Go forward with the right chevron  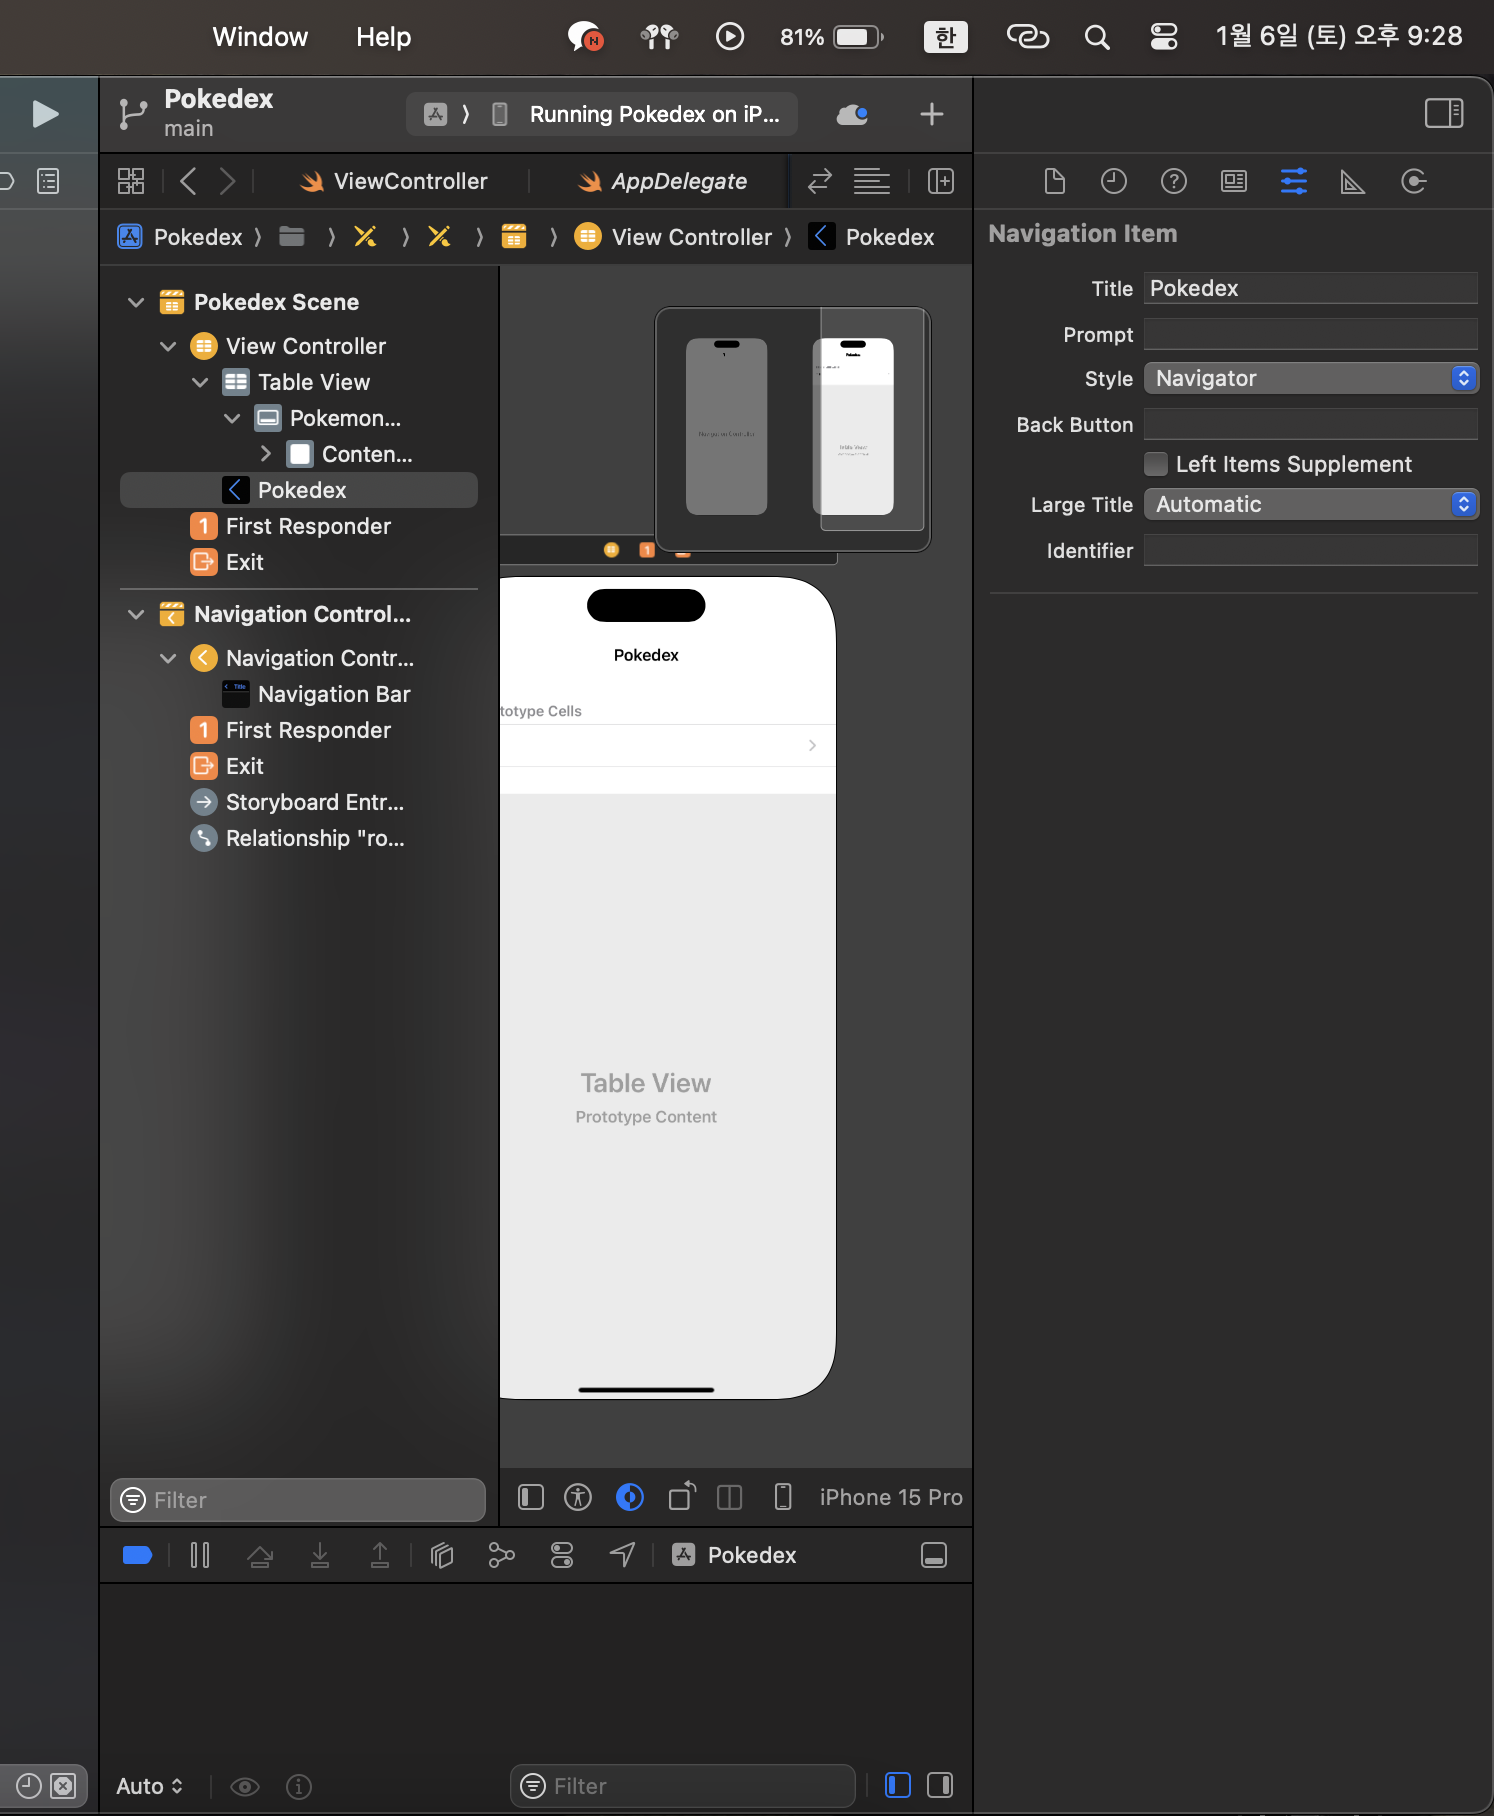click(x=227, y=181)
